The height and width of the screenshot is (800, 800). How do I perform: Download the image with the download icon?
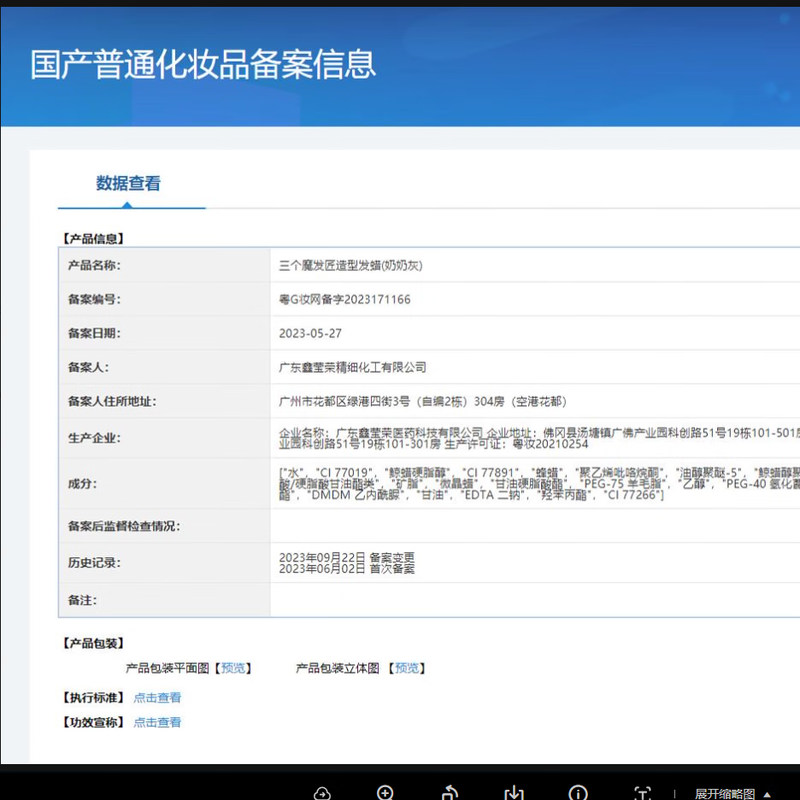514,793
